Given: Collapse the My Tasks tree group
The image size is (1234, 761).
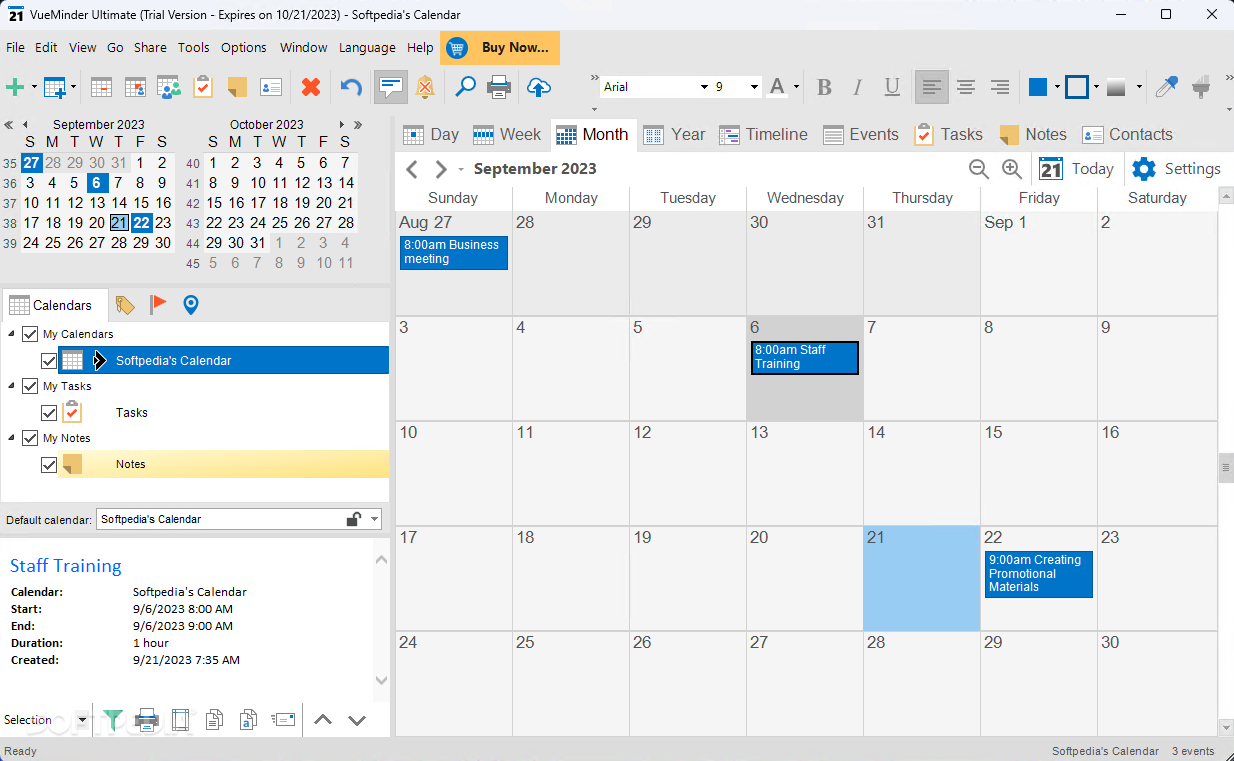Looking at the screenshot, I should pos(12,386).
